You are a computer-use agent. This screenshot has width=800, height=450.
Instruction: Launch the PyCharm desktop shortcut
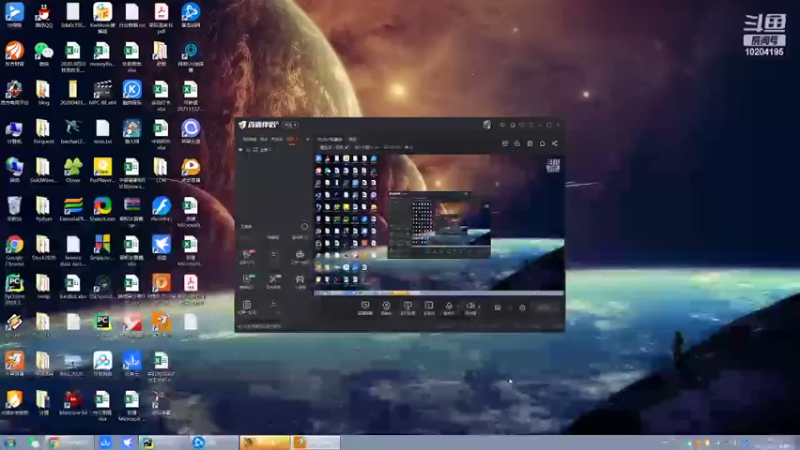tap(14, 289)
